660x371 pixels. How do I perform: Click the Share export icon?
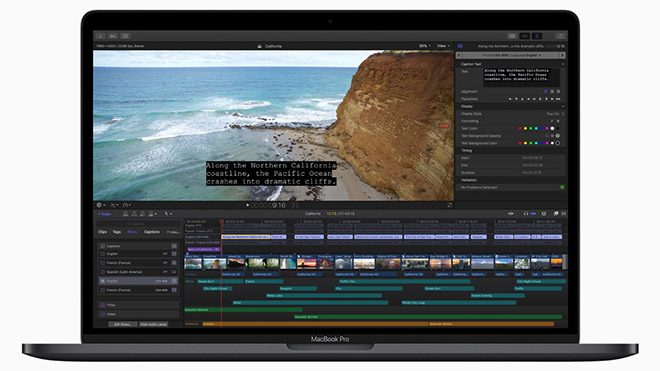(560, 36)
